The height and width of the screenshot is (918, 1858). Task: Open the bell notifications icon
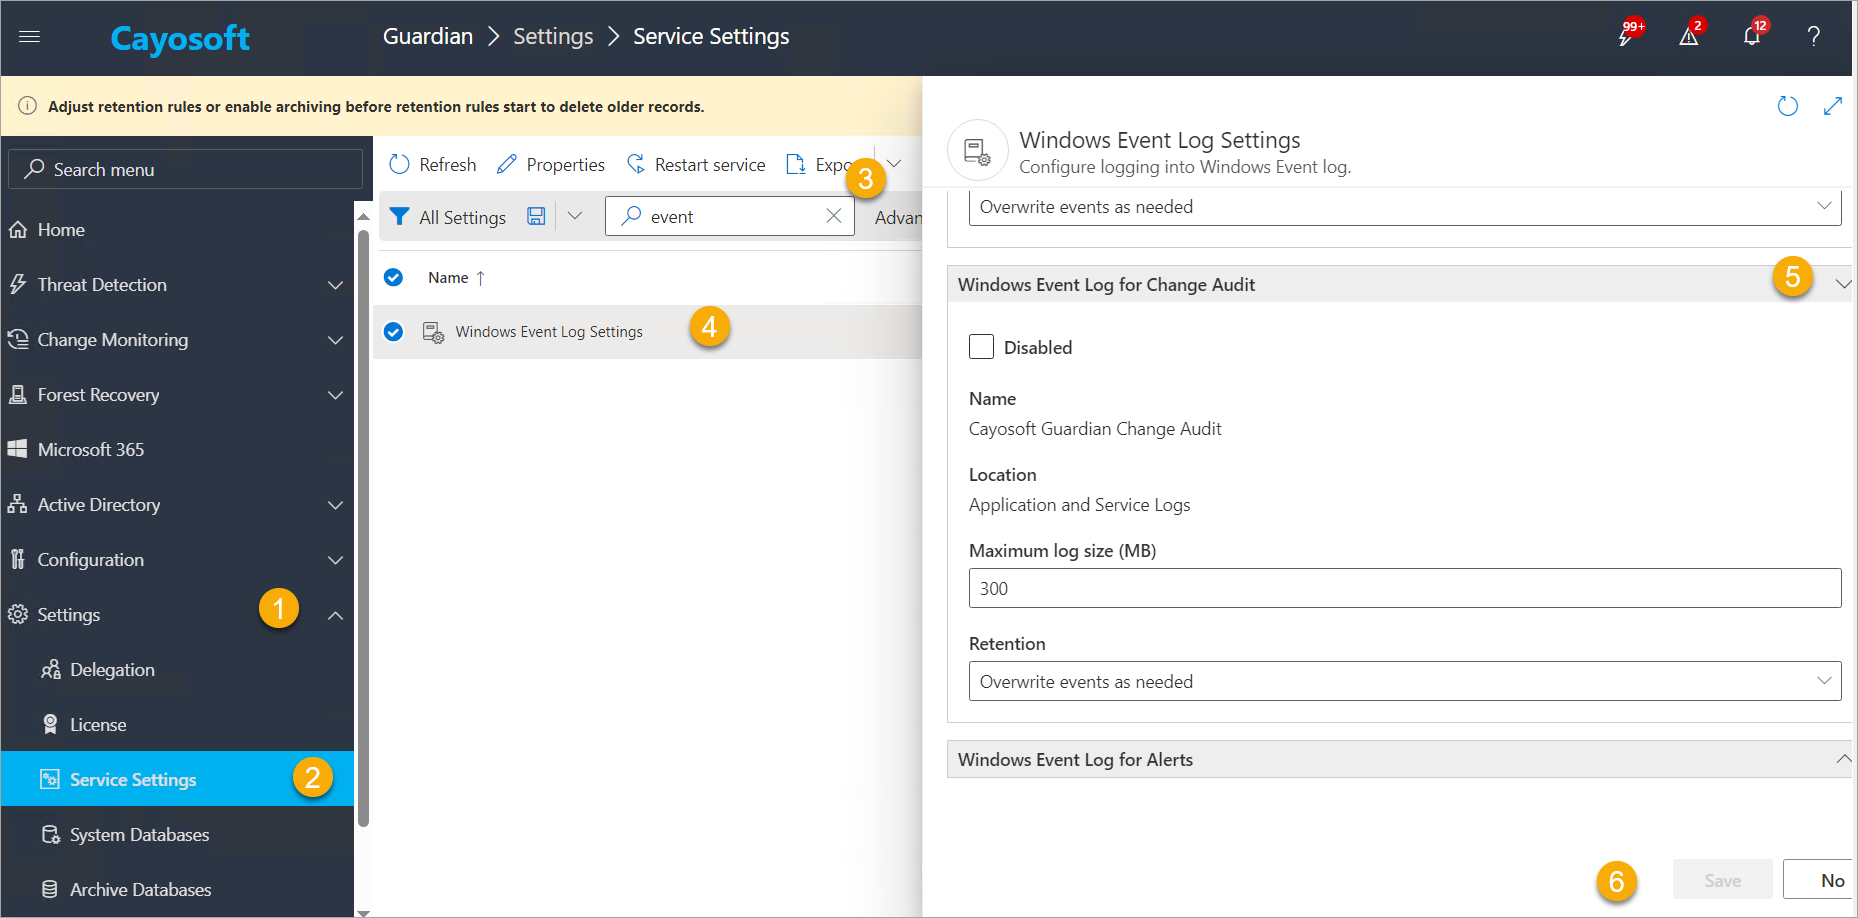[1751, 37]
